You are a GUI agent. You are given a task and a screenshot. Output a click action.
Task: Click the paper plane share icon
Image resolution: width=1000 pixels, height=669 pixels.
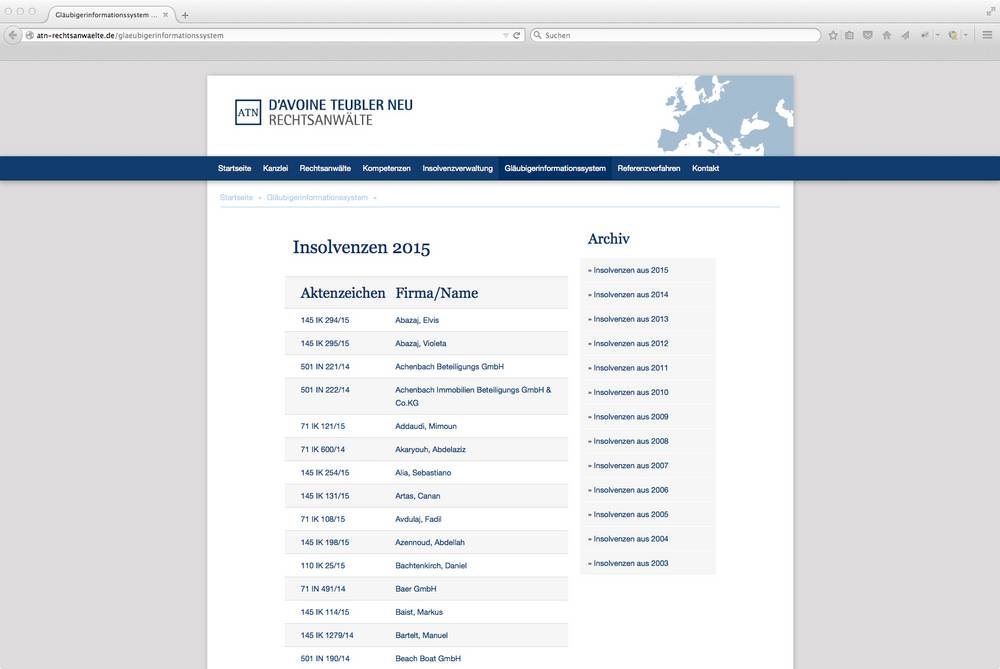coord(905,35)
